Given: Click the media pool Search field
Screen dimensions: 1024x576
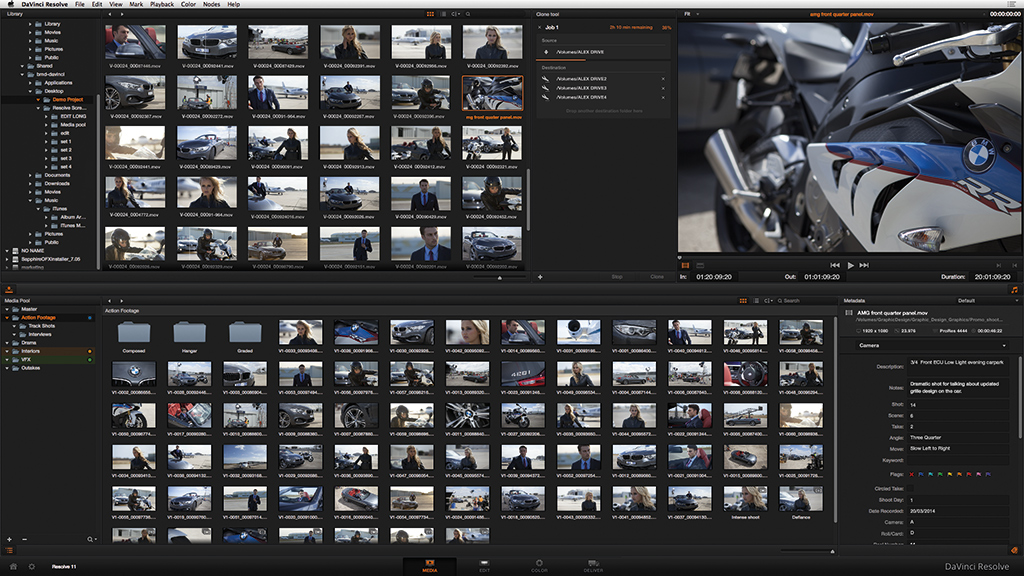Looking at the screenshot, I should (807, 300).
